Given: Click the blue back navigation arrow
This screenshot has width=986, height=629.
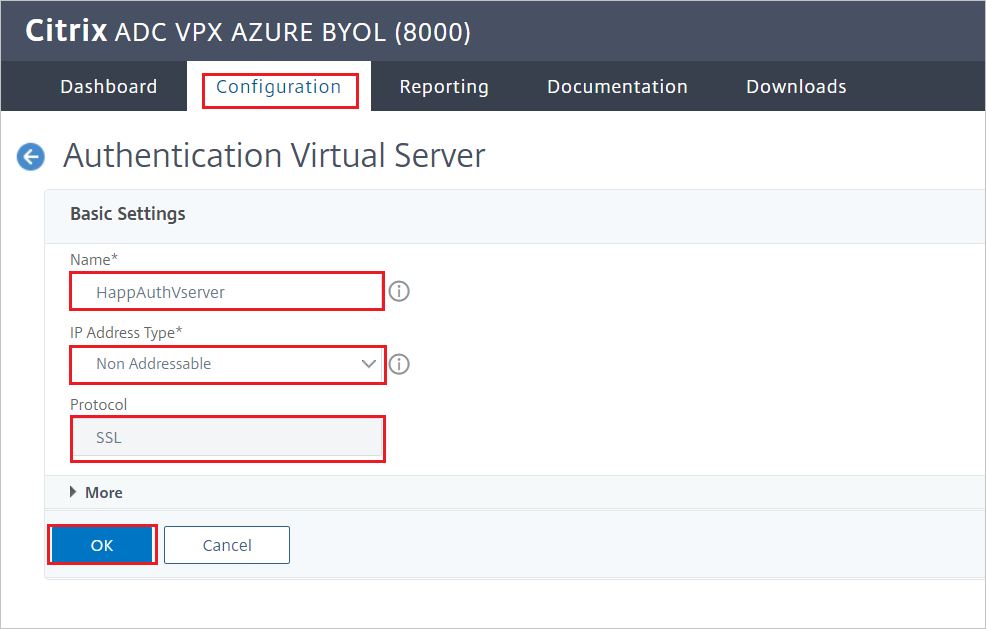Looking at the screenshot, I should (30, 157).
